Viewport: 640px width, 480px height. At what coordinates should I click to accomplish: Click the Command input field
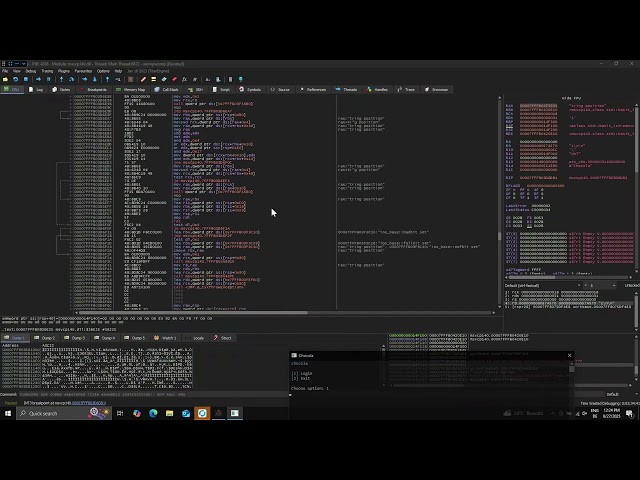(x=153, y=395)
